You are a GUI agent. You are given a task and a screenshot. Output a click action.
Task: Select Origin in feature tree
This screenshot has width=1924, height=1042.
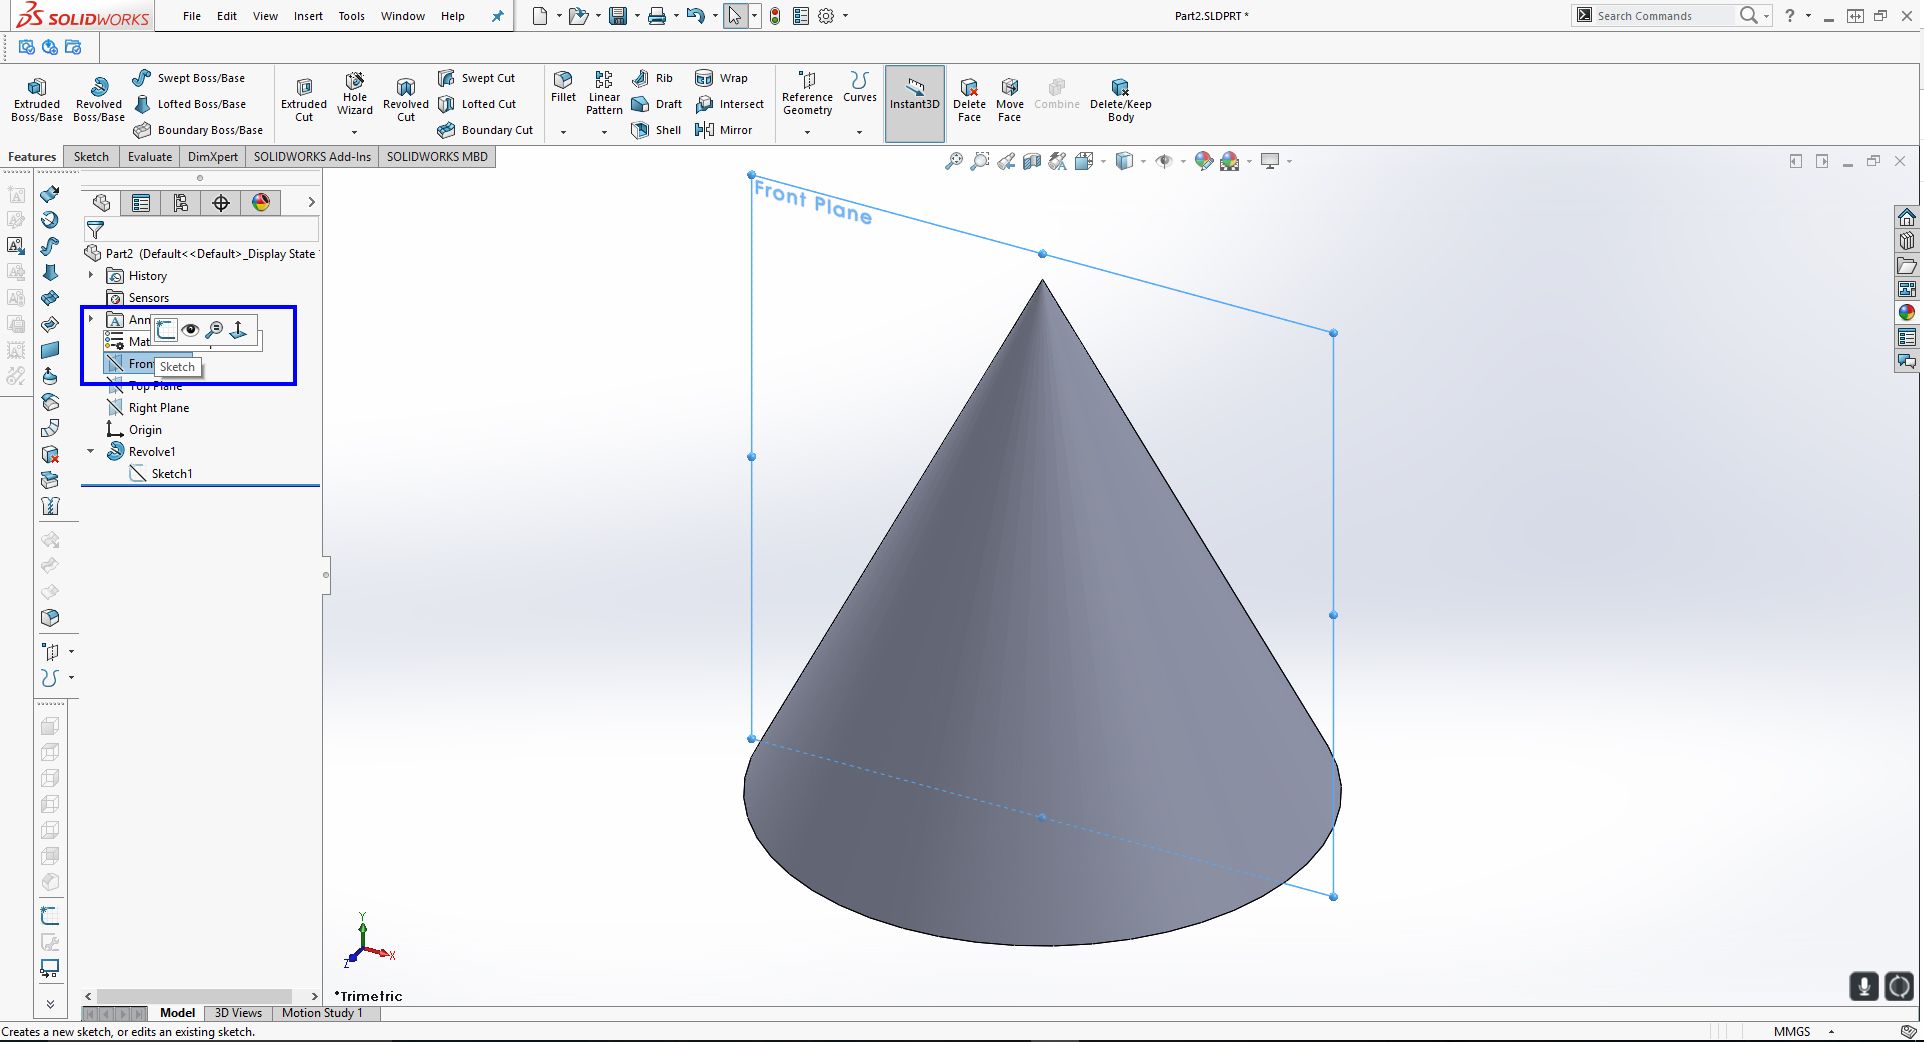[134, 429]
